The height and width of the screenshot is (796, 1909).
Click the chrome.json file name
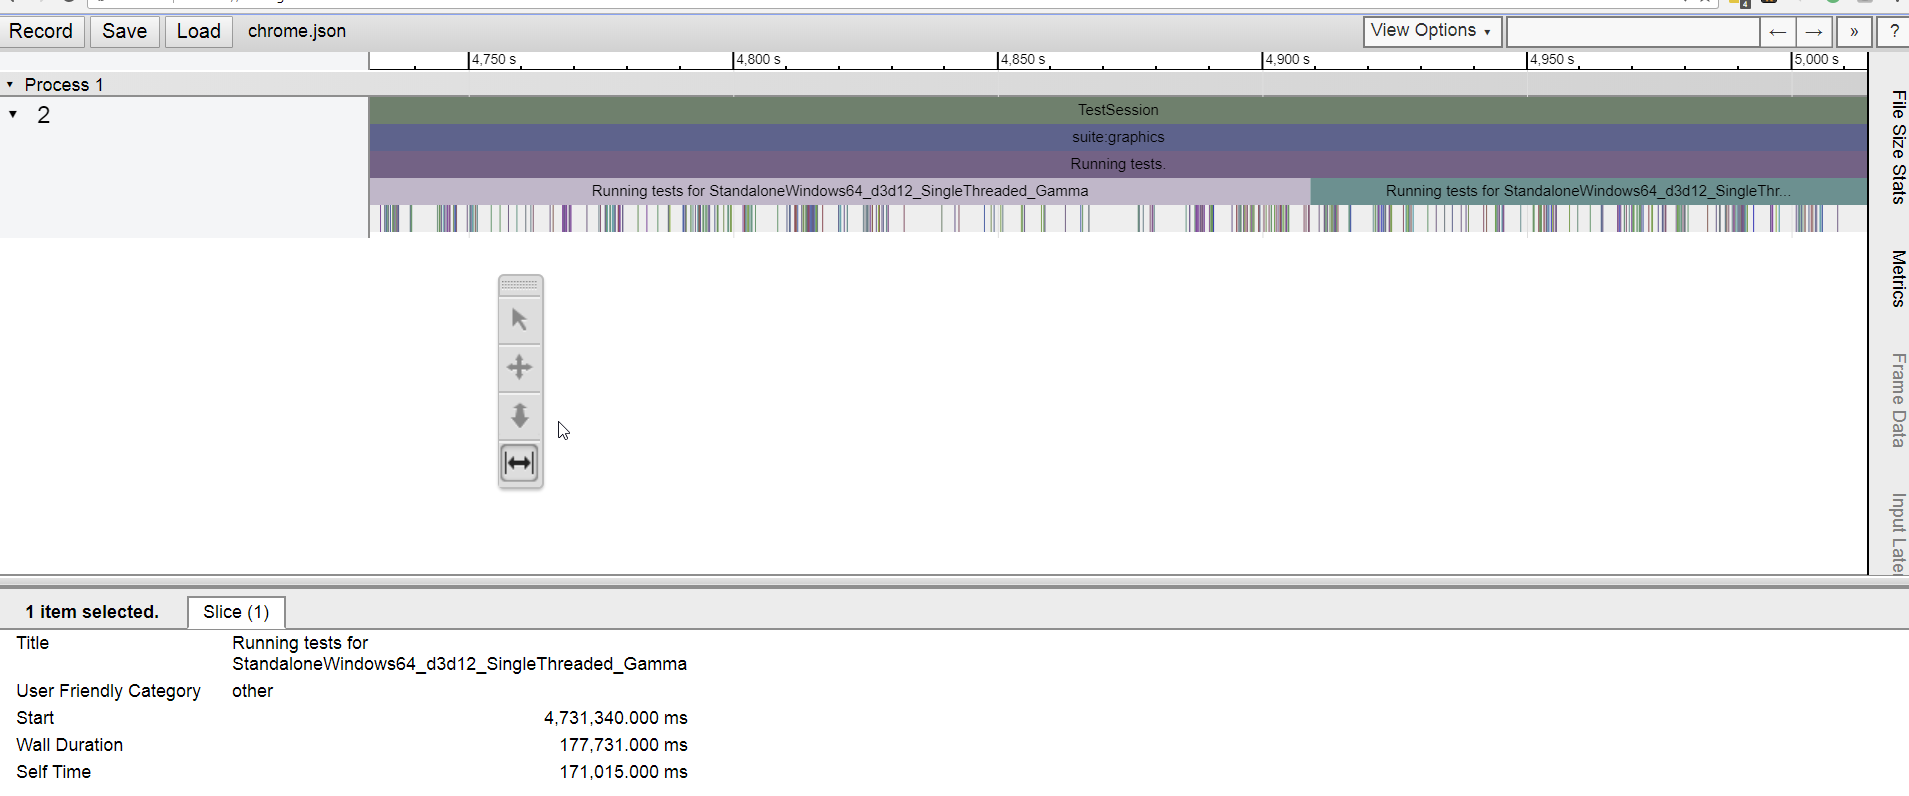point(297,31)
